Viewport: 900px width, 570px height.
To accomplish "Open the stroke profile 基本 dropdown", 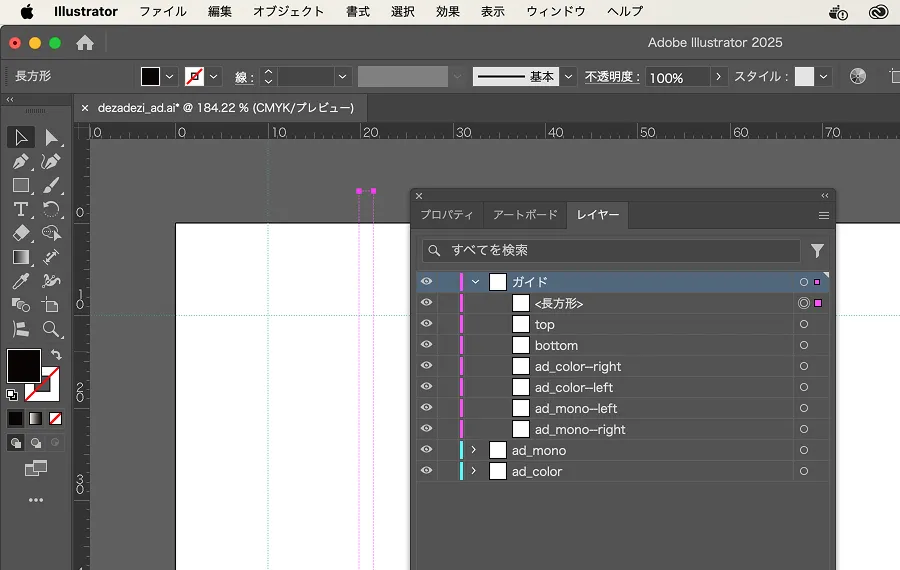I will click(x=568, y=77).
